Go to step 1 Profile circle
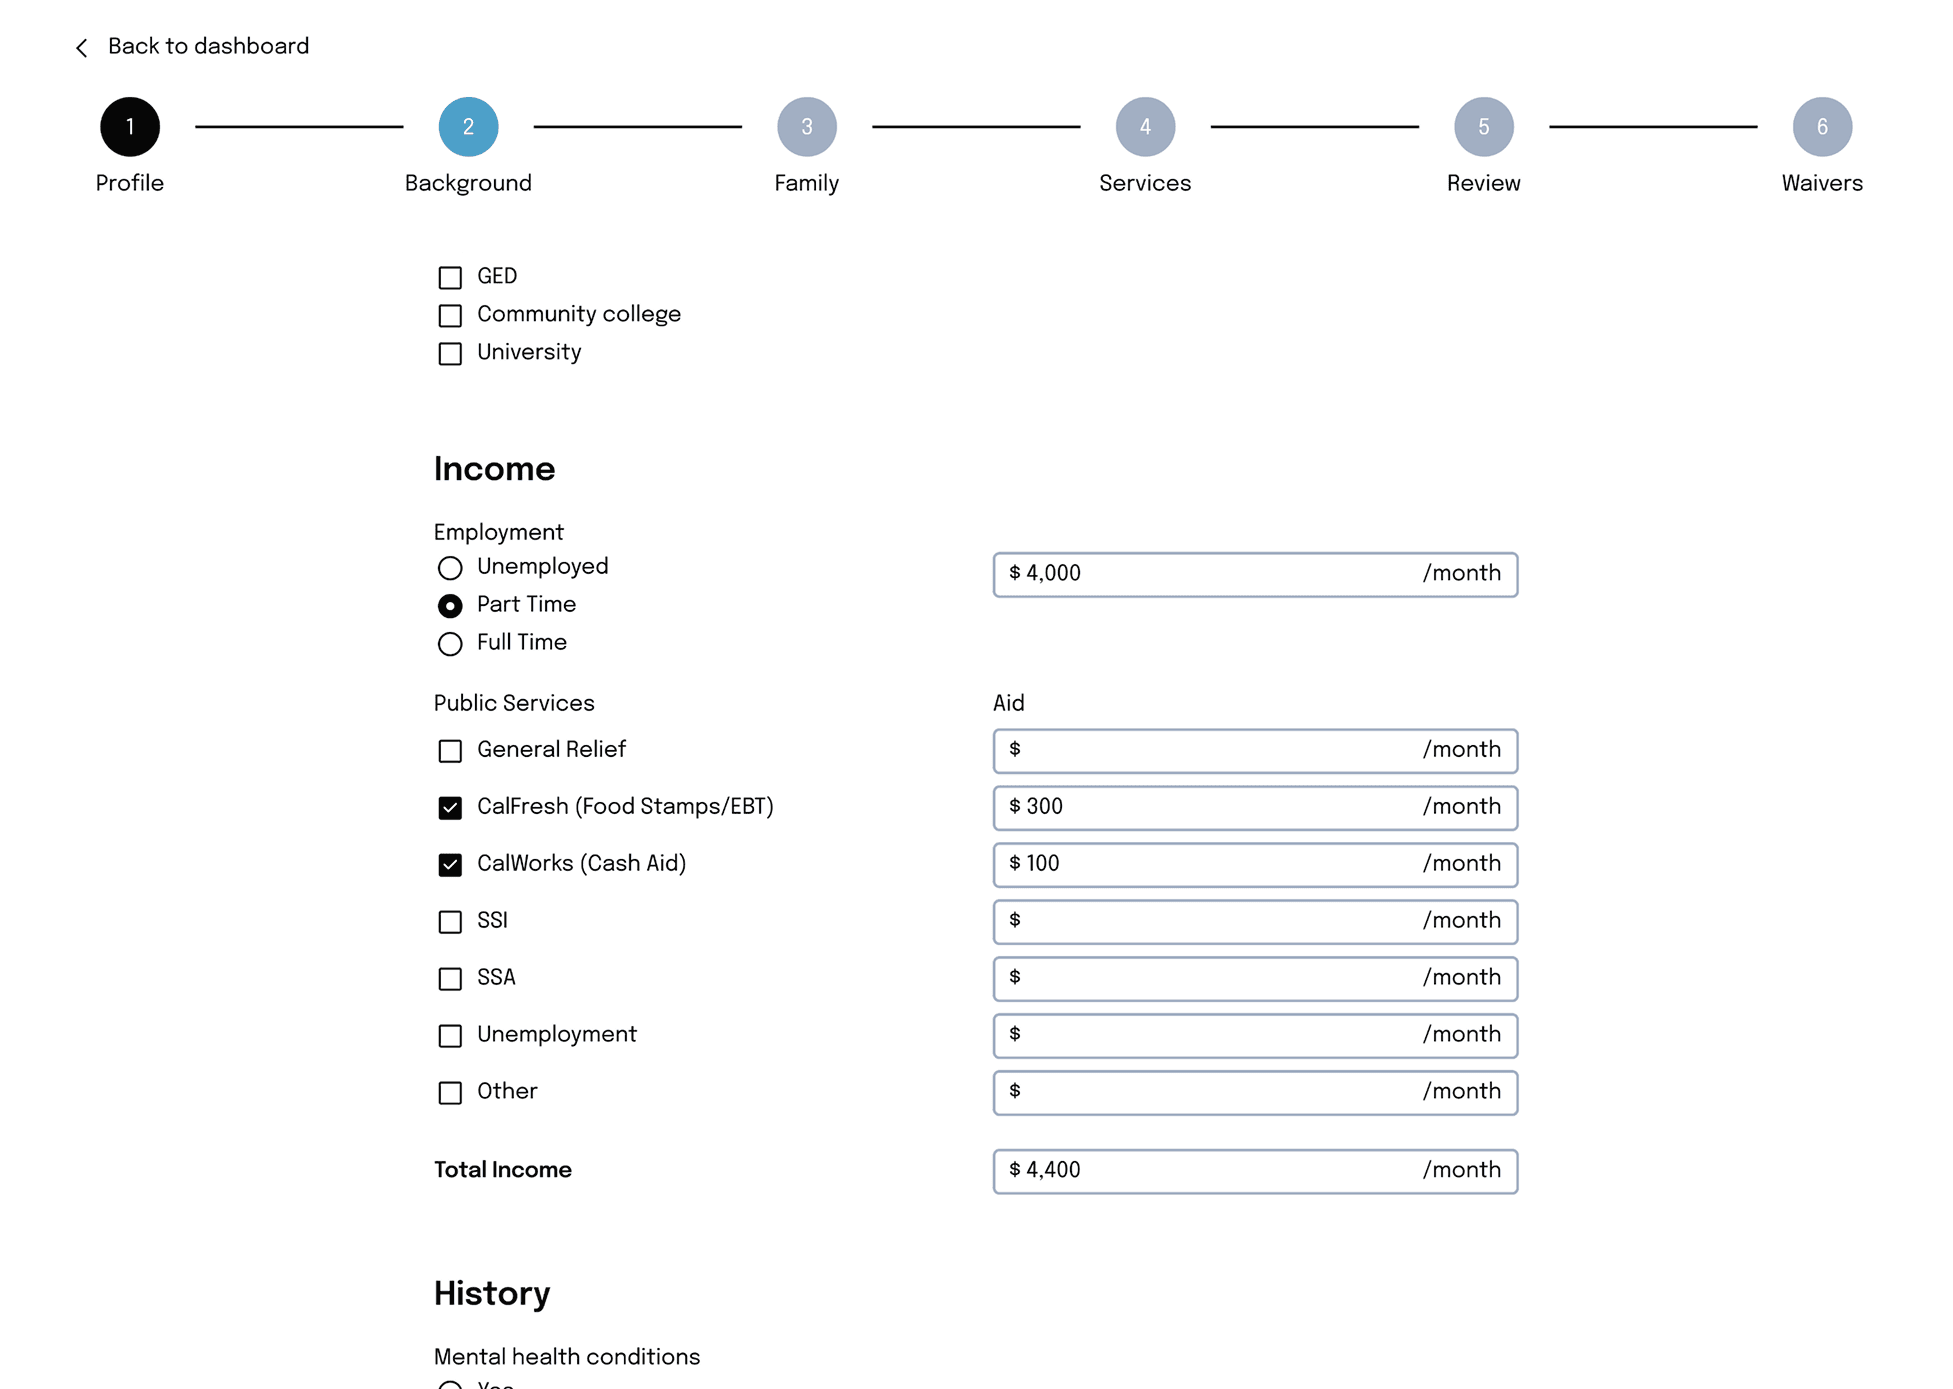Screen dimensions: 1953x1389 coord(130,127)
